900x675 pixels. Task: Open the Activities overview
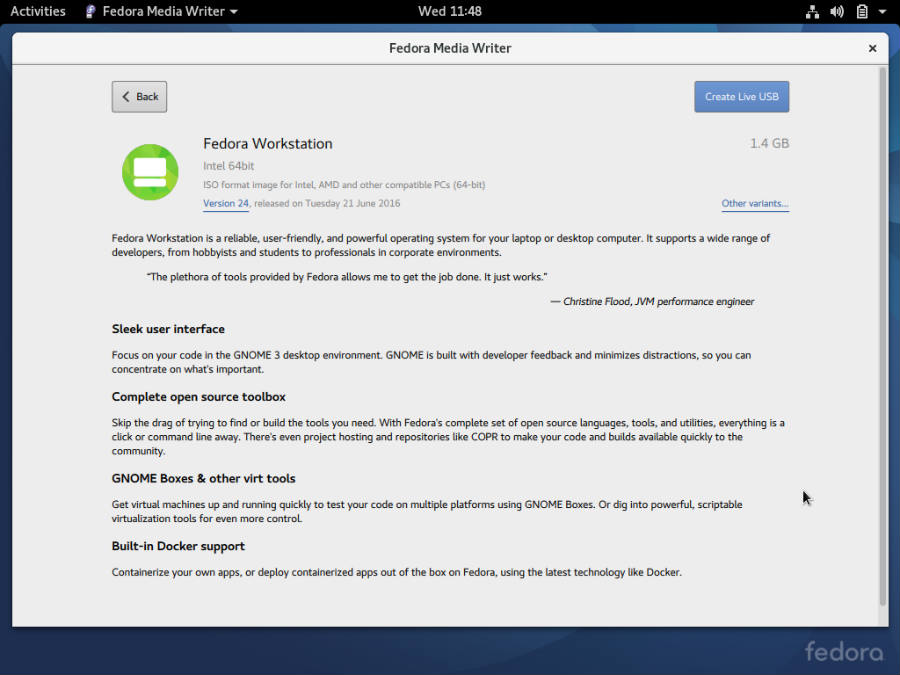38,12
